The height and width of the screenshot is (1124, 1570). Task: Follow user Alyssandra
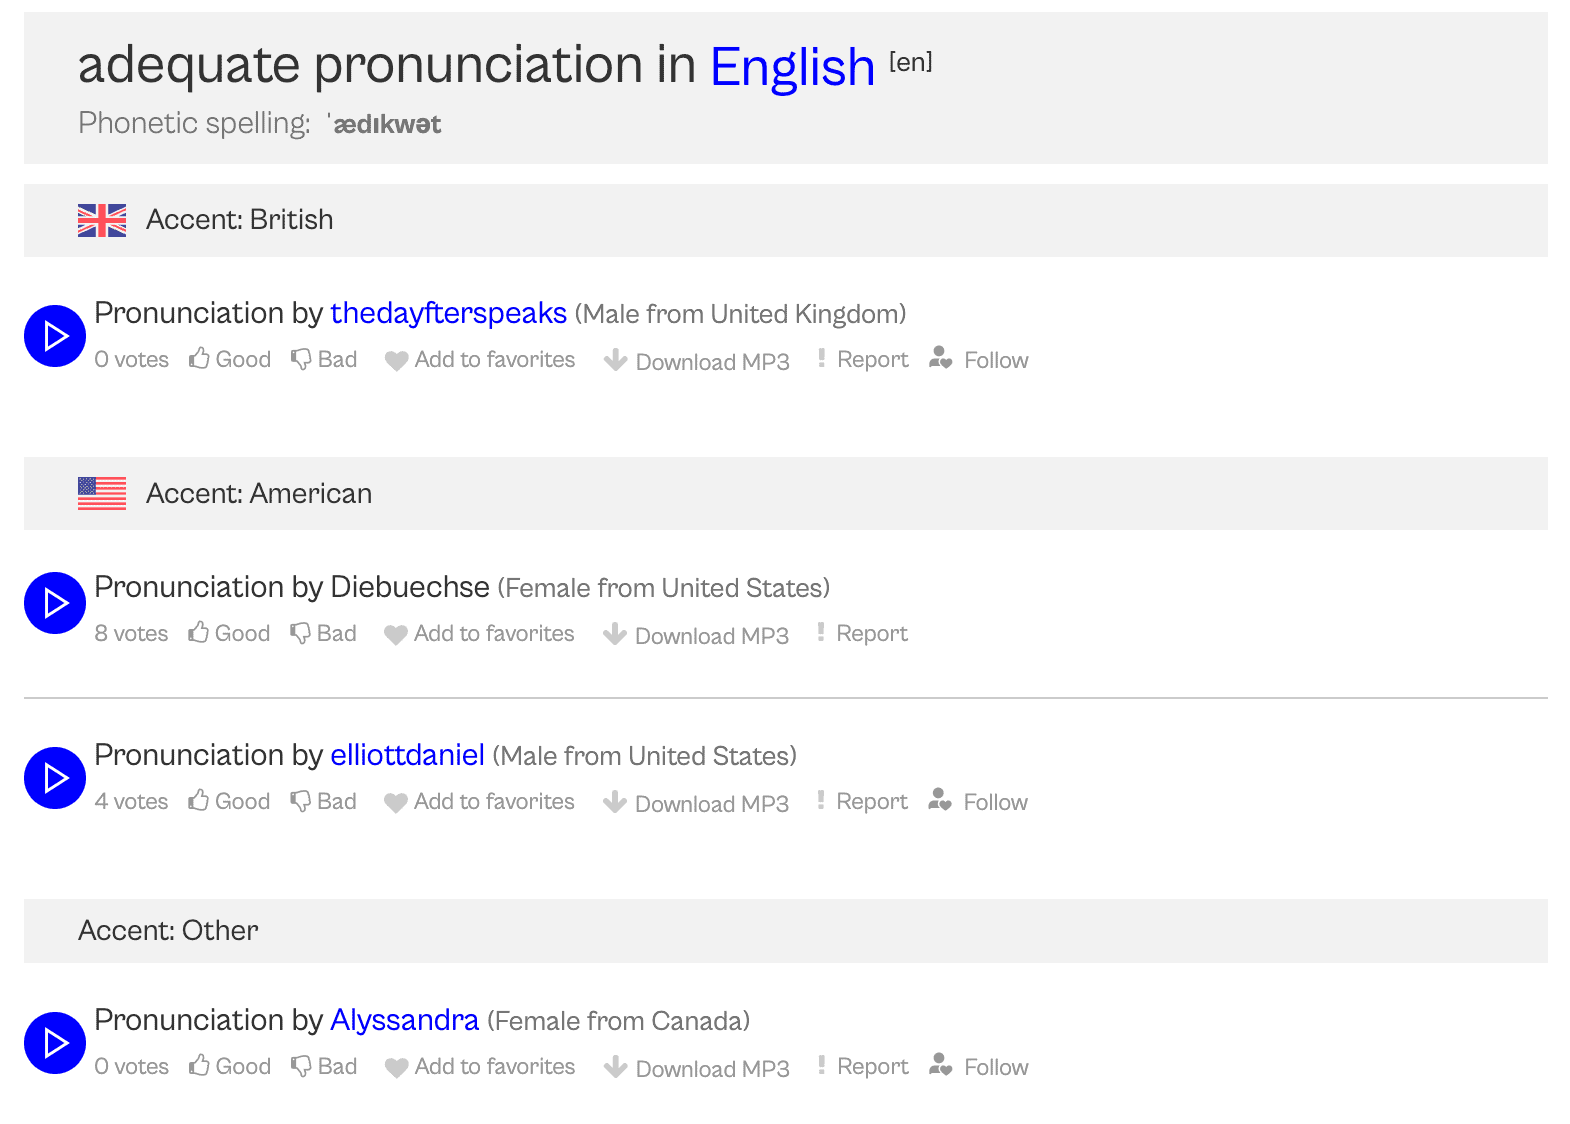979,1067
